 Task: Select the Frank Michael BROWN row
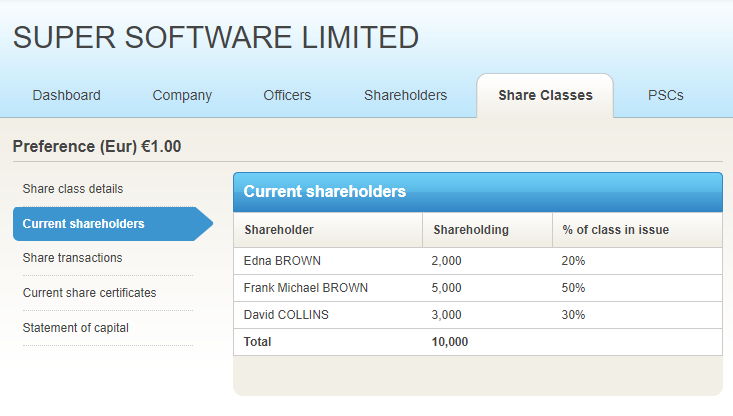pyautogui.click(x=306, y=288)
